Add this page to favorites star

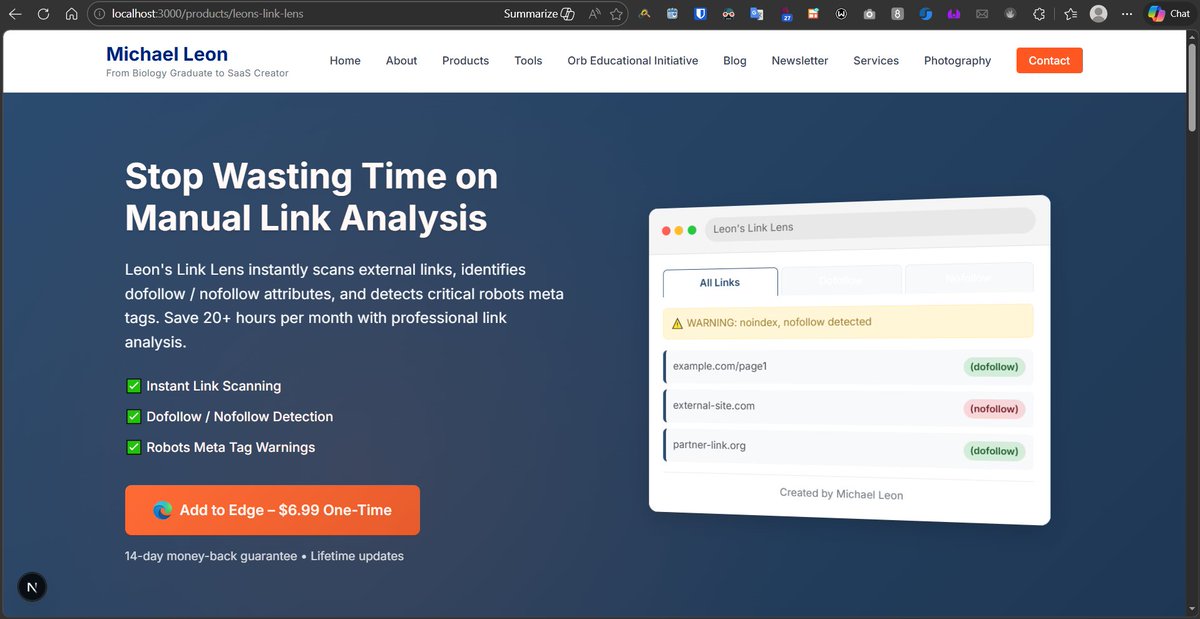[617, 14]
